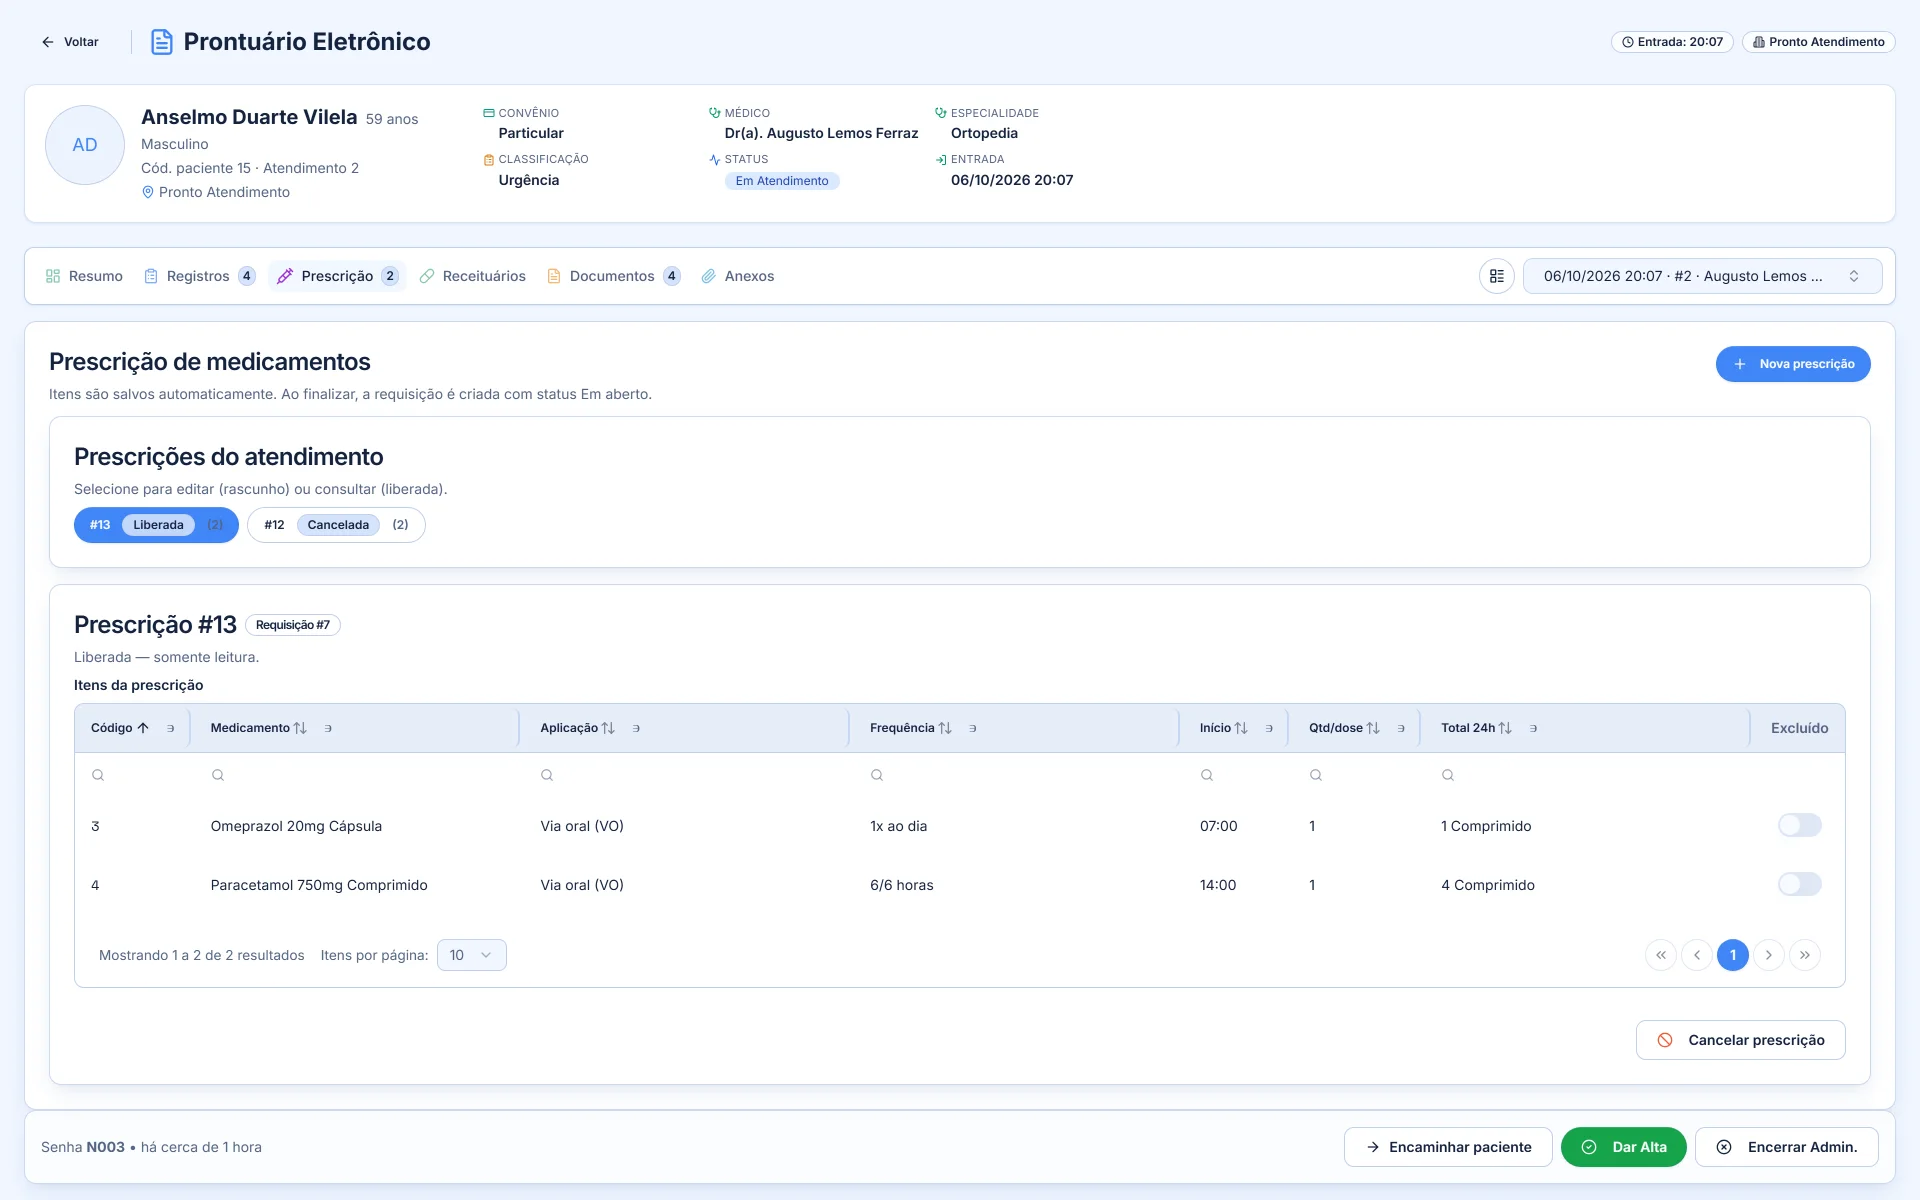Screen dimensions: 1920x1200
Task: Click the Medicamento column filter field
Action: (355, 775)
